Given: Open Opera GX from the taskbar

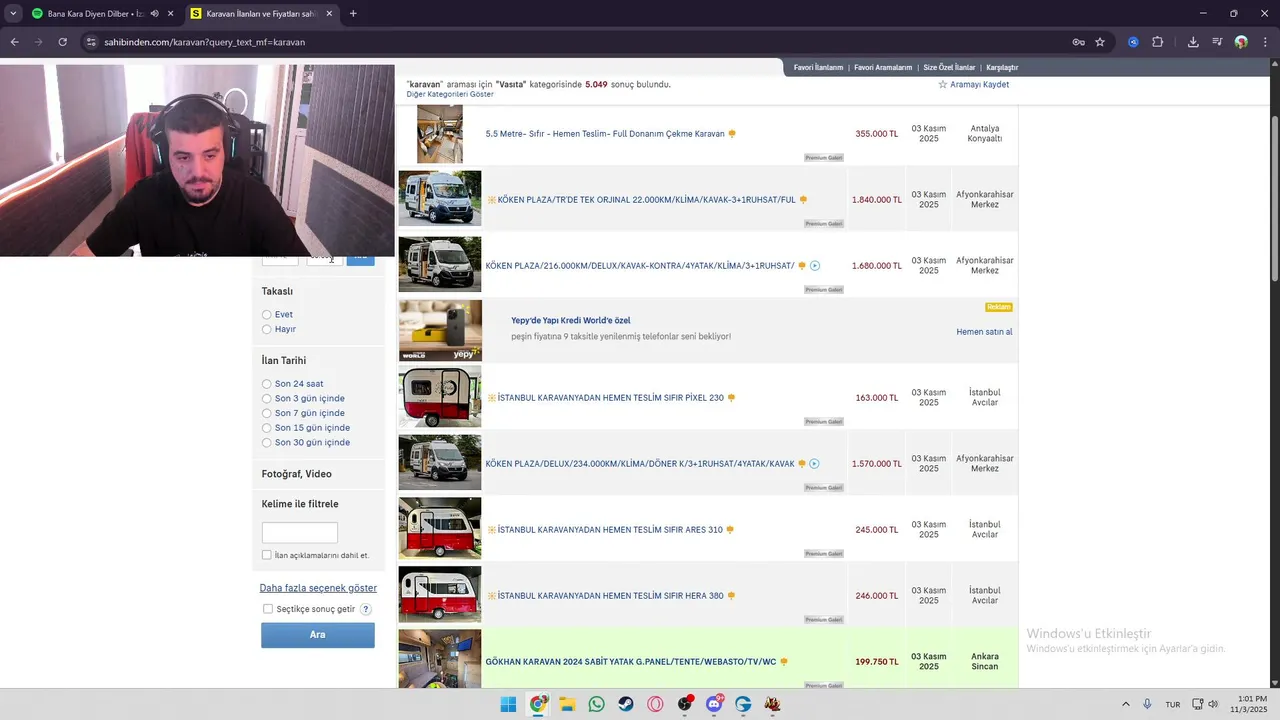Looking at the screenshot, I should pos(655,704).
